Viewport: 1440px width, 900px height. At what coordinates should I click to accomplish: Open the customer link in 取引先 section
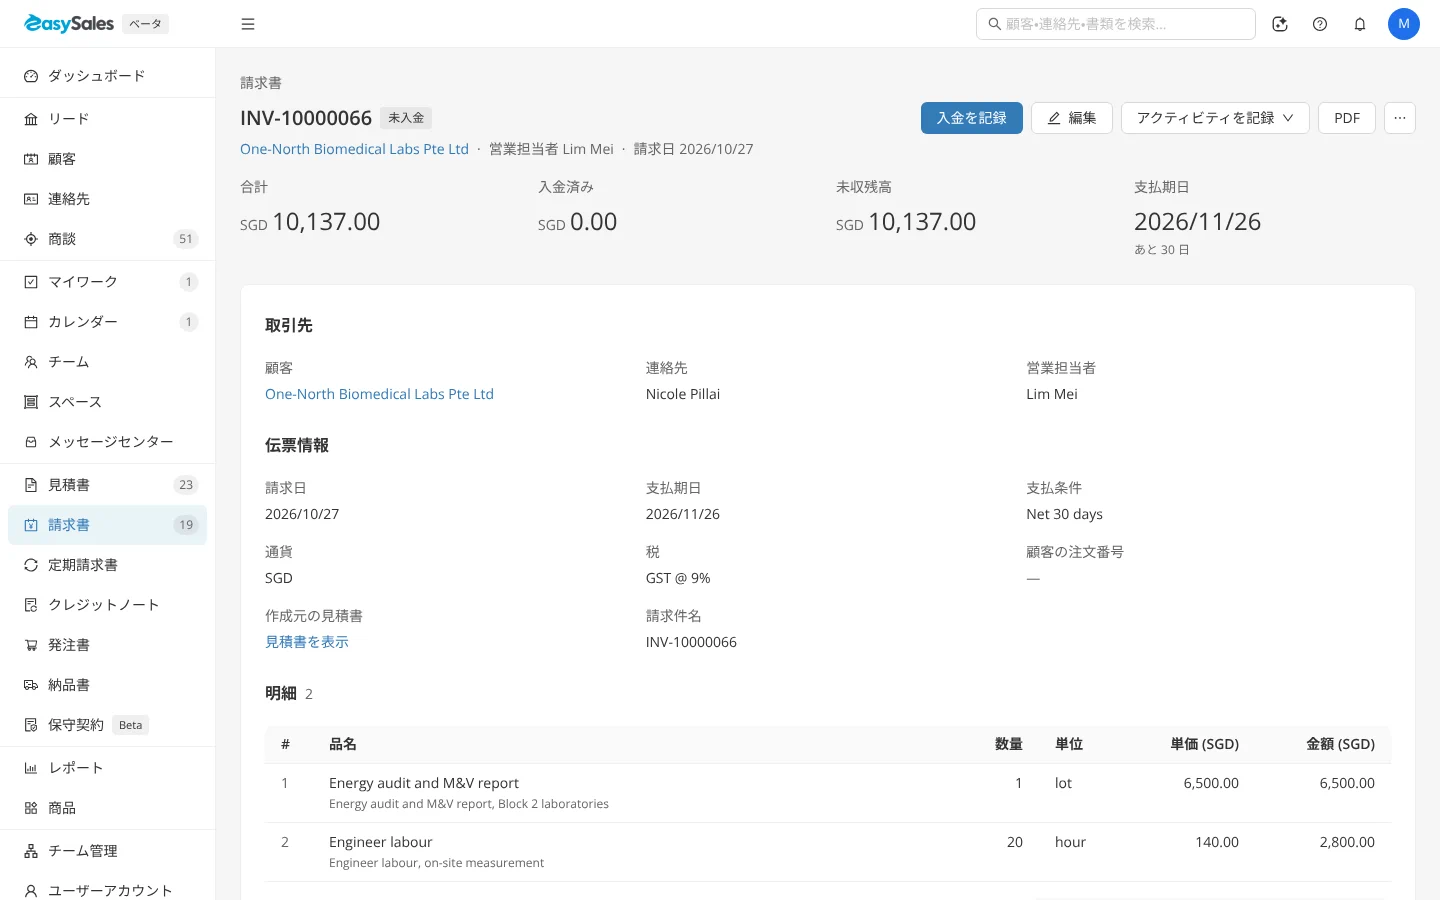(x=379, y=394)
